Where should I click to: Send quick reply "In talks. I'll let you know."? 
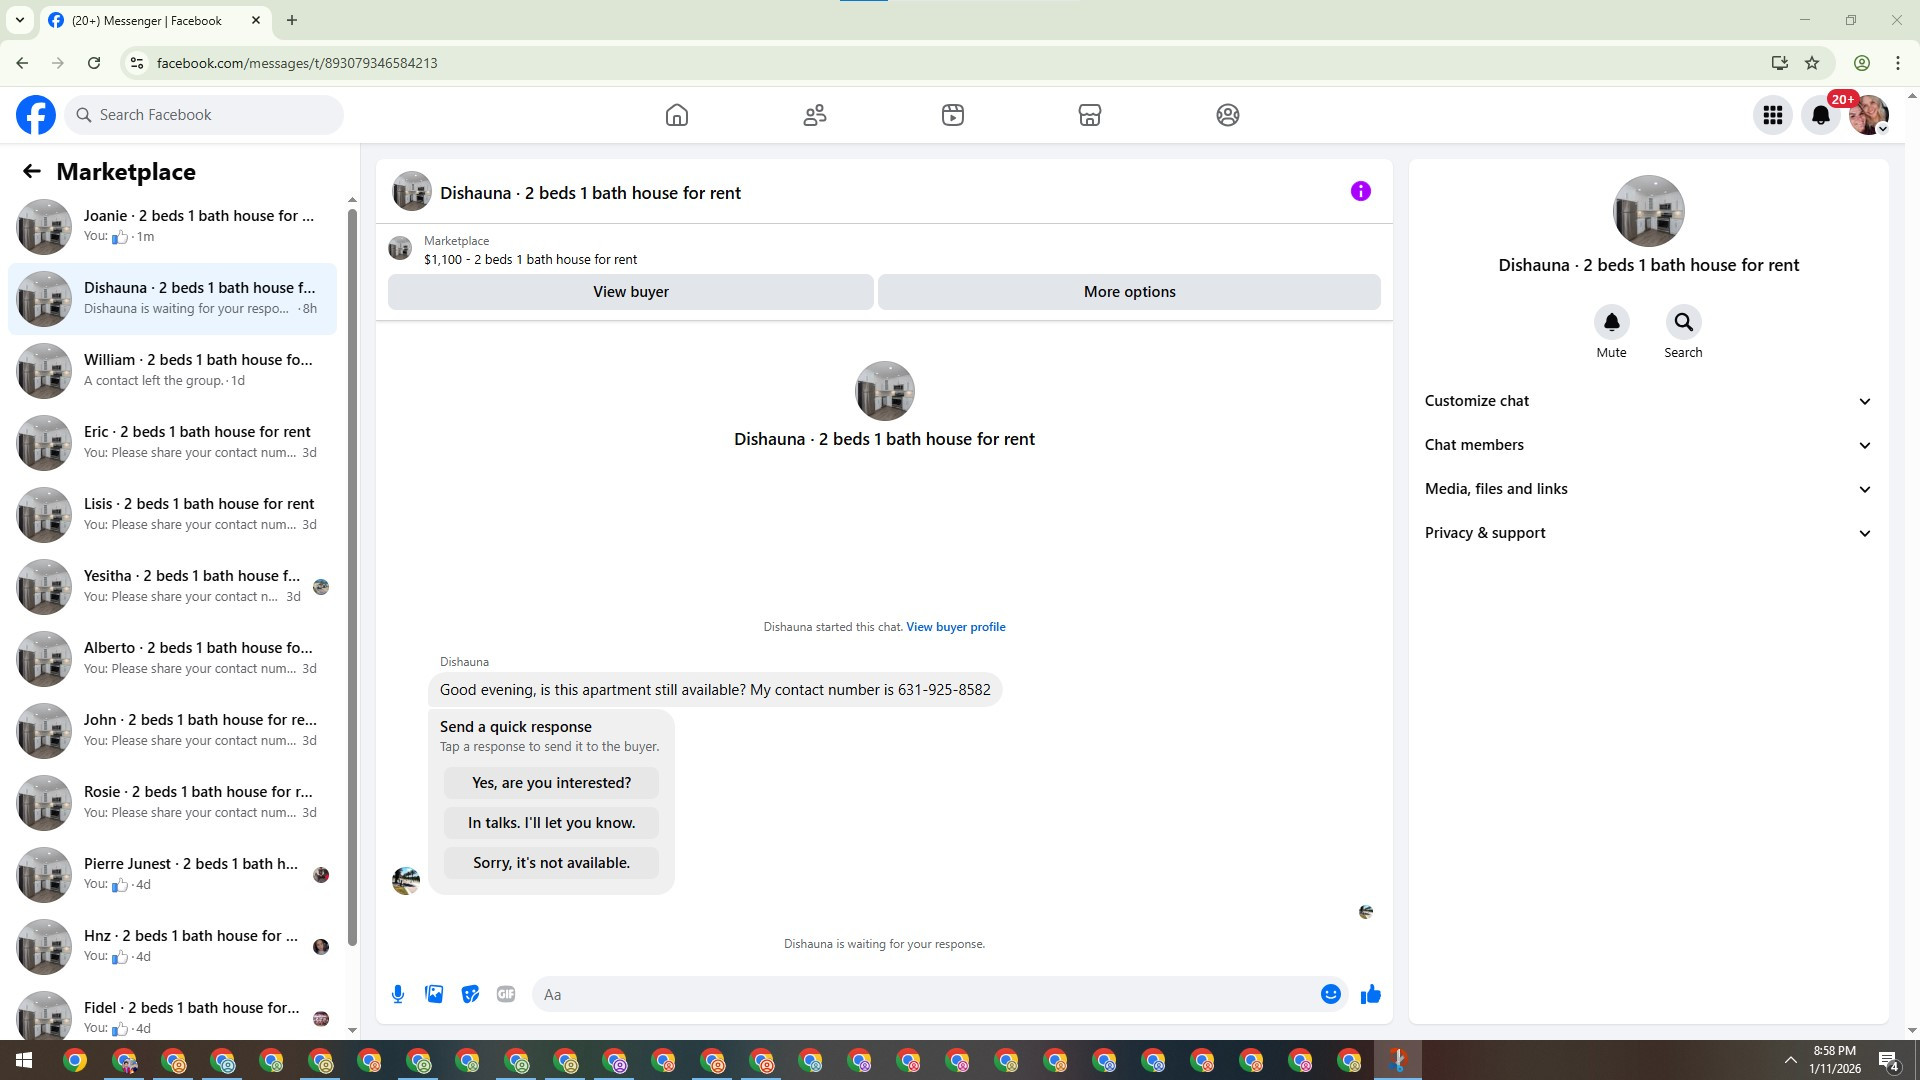551,823
